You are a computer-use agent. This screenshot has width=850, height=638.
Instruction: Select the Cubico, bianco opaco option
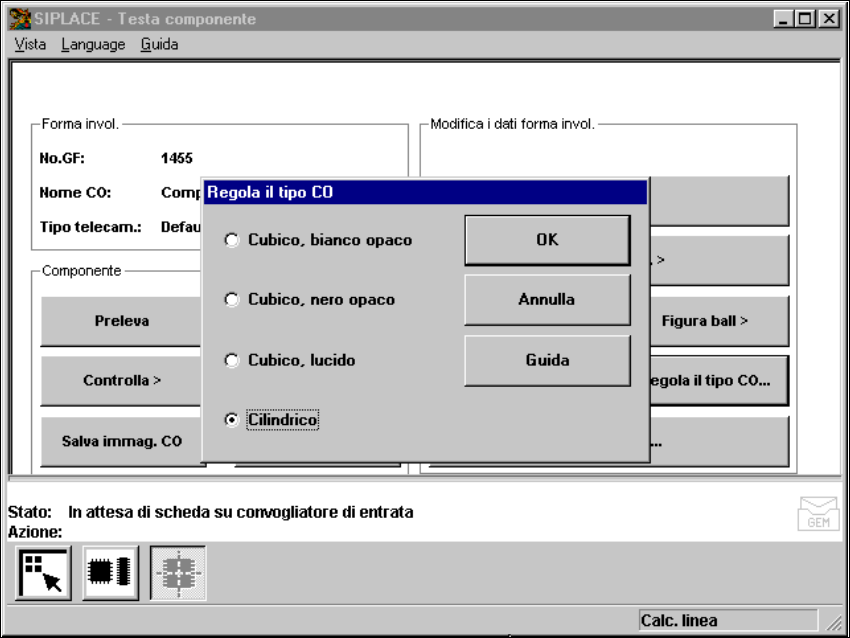232,240
